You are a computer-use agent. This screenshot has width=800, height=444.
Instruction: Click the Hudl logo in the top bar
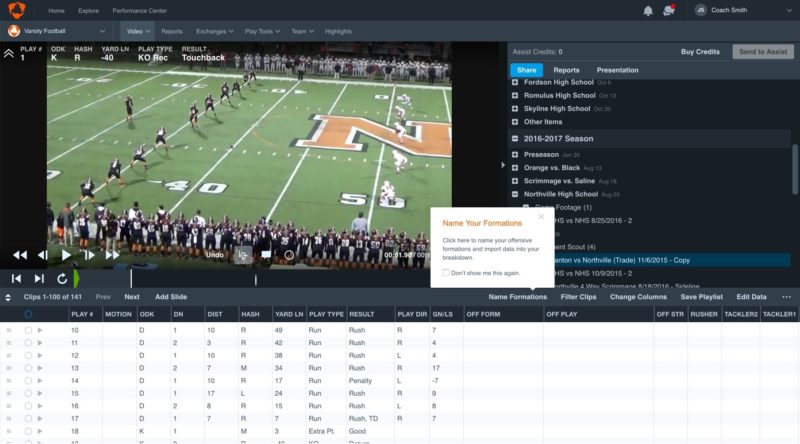16,10
